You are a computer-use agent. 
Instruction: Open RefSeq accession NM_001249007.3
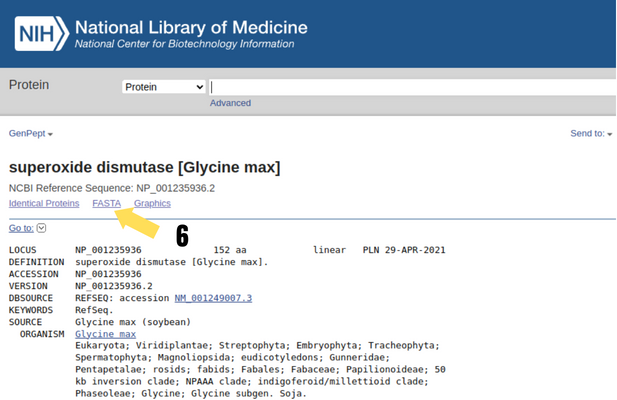click(213, 298)
